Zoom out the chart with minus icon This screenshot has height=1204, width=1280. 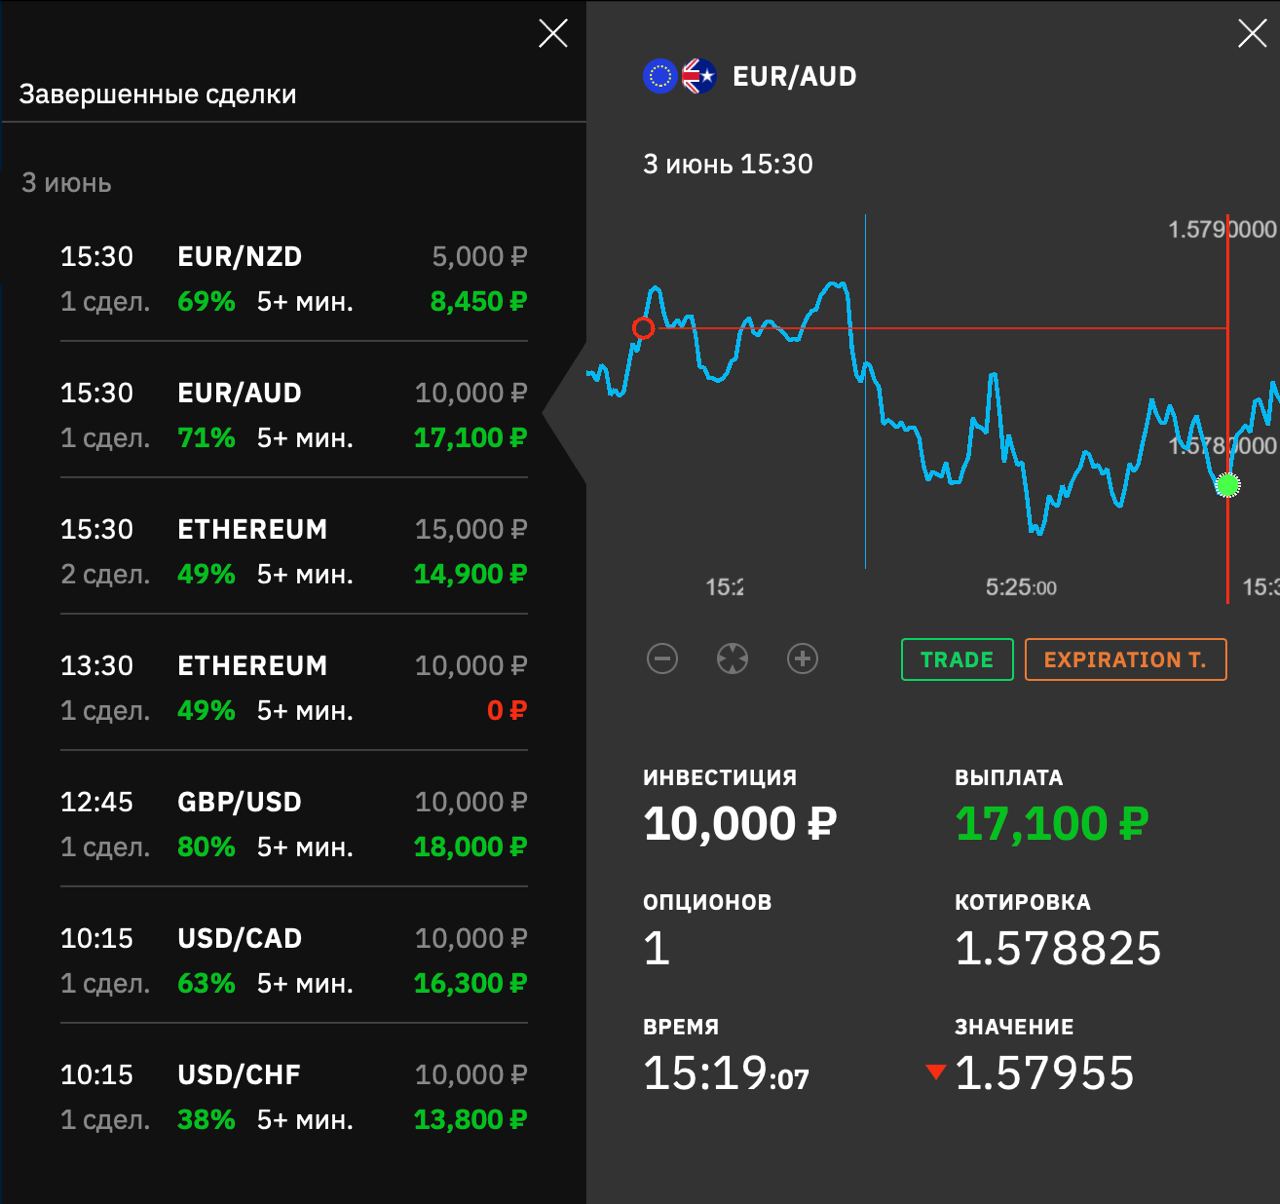(x=662, y=658)
